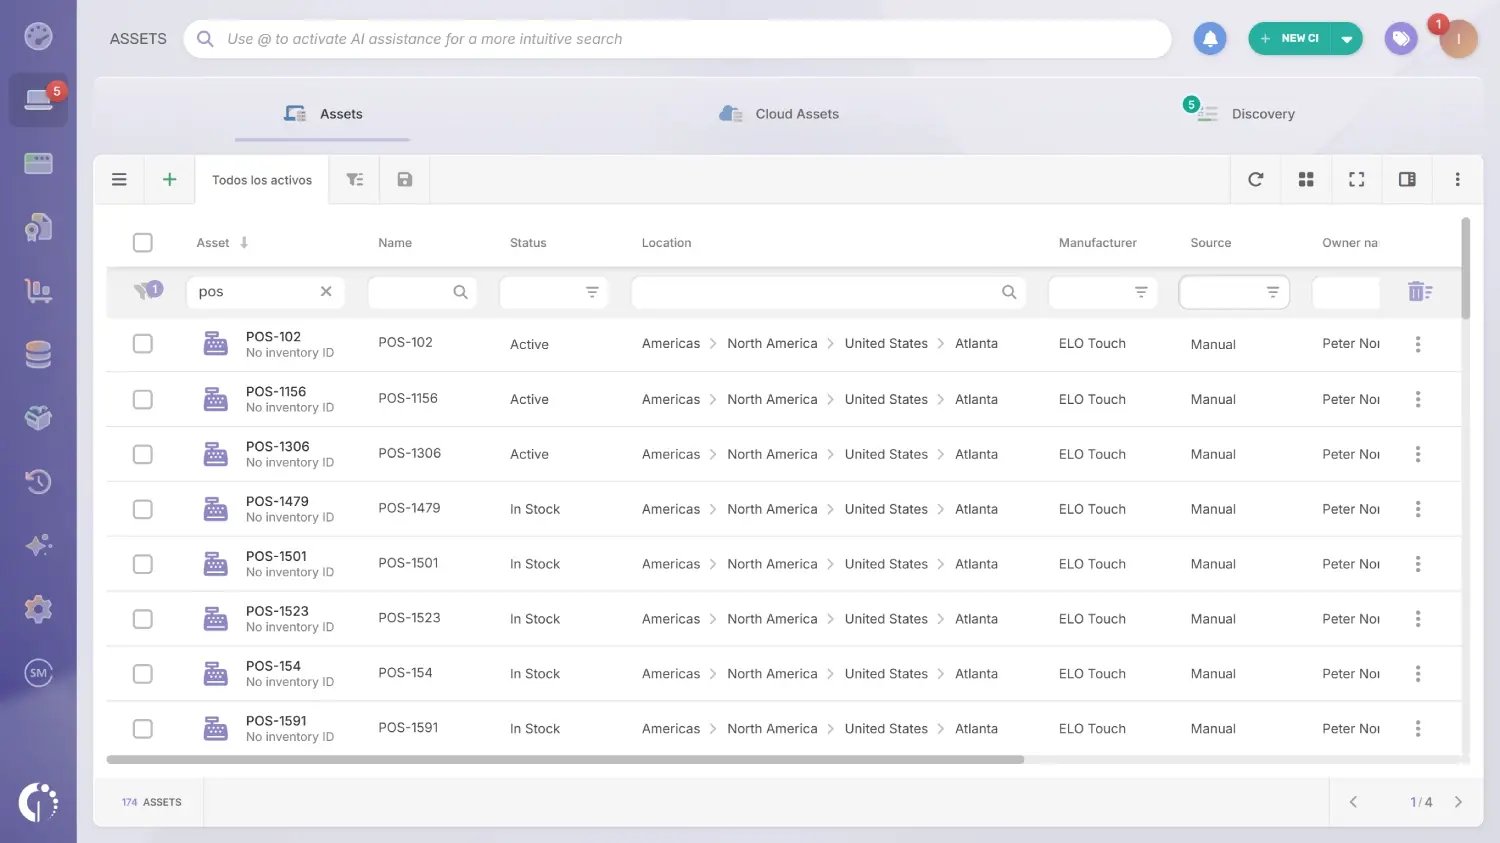Viewport: 1500px width, 843px height.
Task: Refresh the asset list
Action: (x=1256, y=180)
